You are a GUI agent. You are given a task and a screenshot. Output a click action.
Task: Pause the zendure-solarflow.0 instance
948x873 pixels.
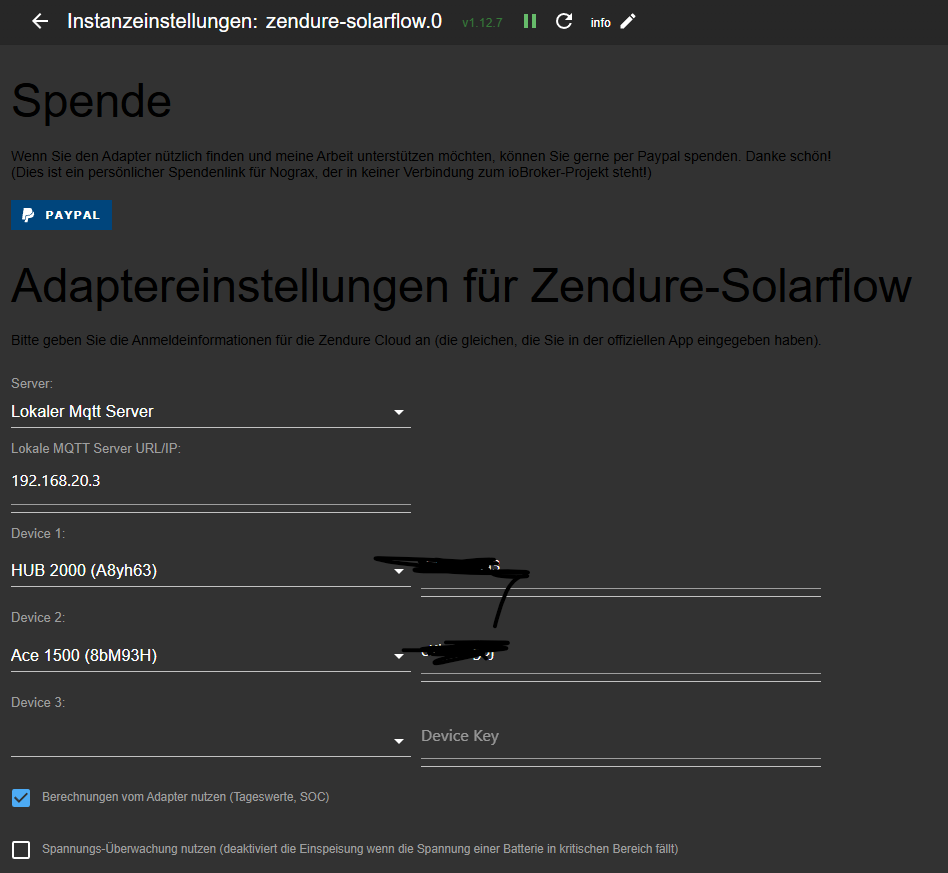click(530, 22)
